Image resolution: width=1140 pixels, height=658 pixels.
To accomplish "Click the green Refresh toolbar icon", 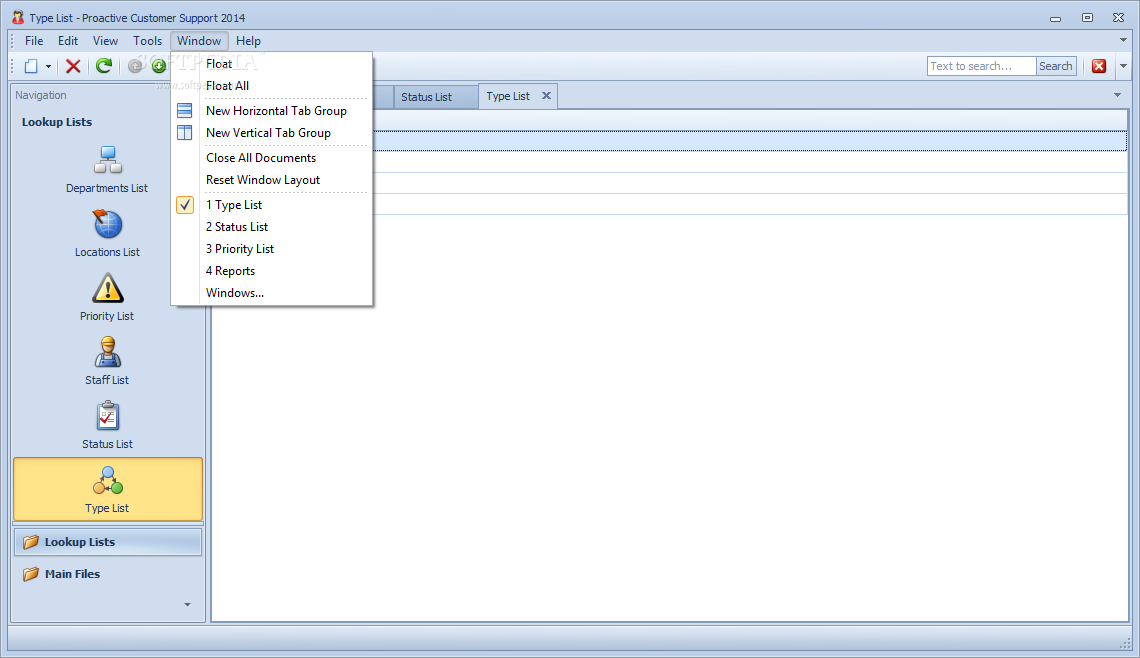I will coord(104,66).
